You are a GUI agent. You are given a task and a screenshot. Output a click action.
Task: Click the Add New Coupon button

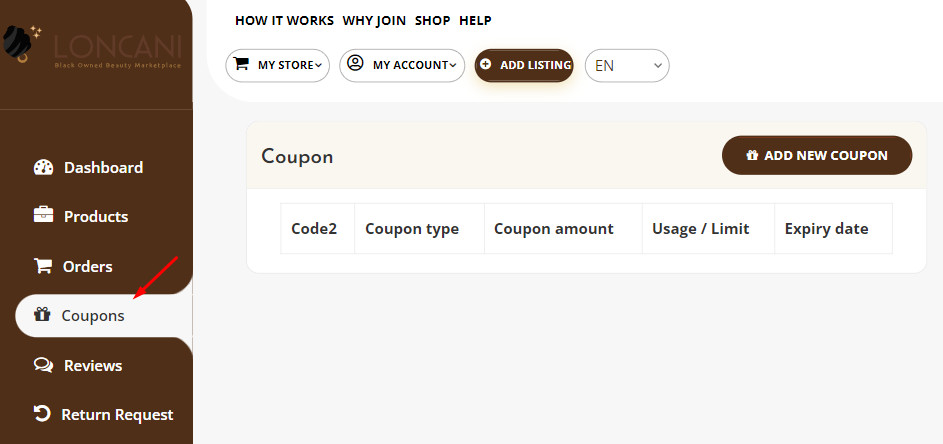tap(817, 155)
